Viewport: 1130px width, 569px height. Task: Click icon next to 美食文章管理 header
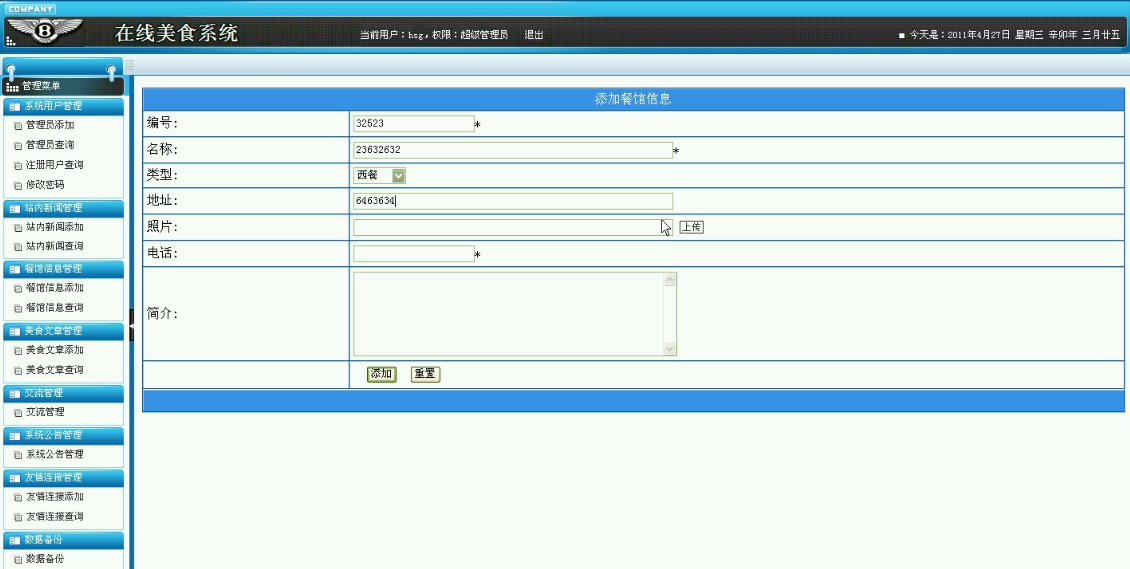pyautogui.click(x=15, y=331)
